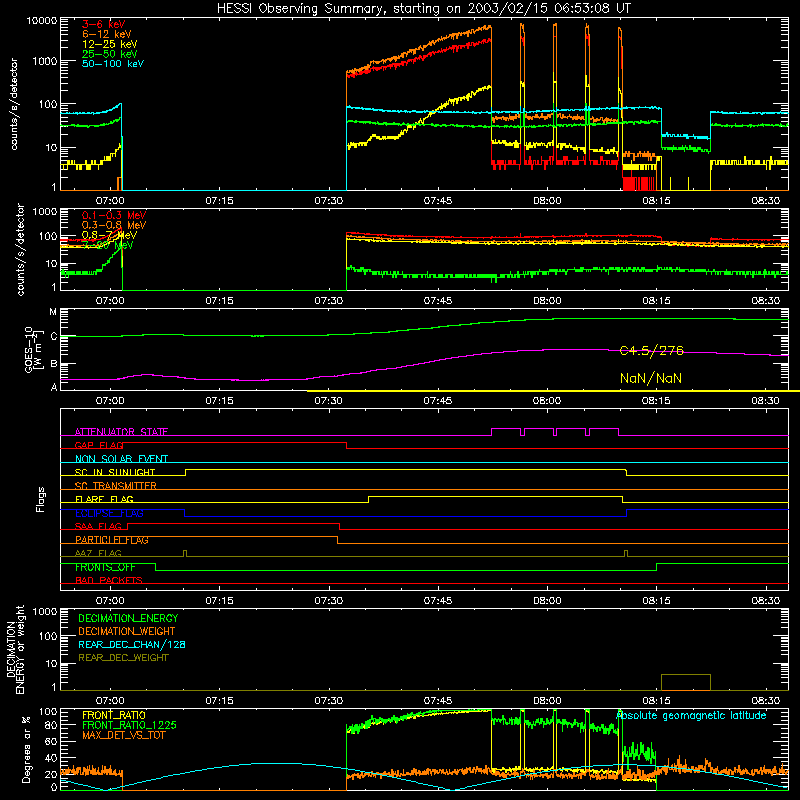Click the NaN/NaN annotation in GOES panel
The image size is (800, 800).
coord(651,379)
